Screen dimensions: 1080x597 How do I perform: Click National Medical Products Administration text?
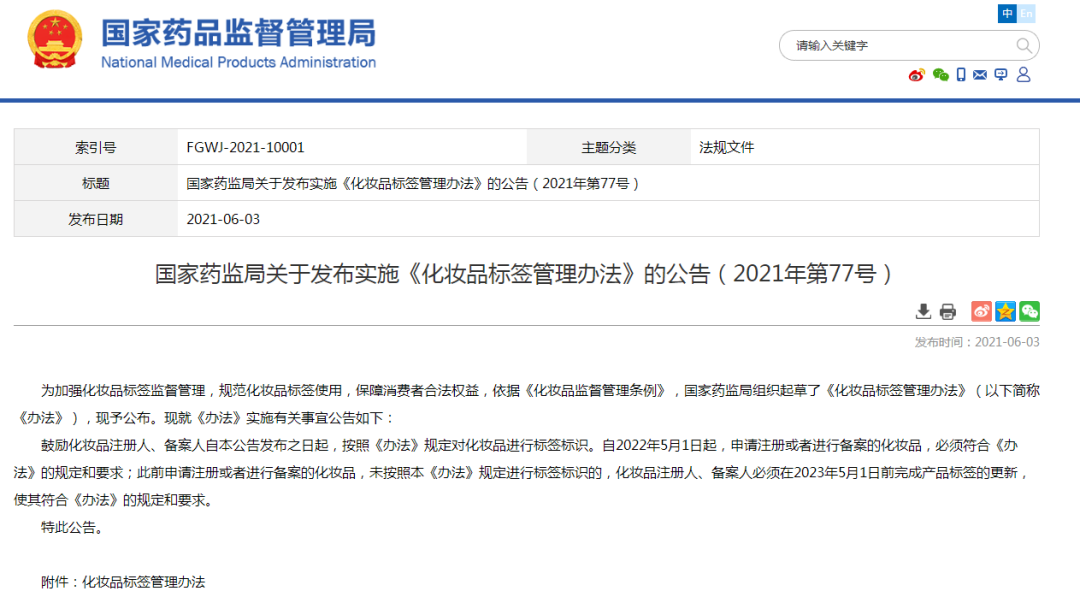tap(238, 62)
